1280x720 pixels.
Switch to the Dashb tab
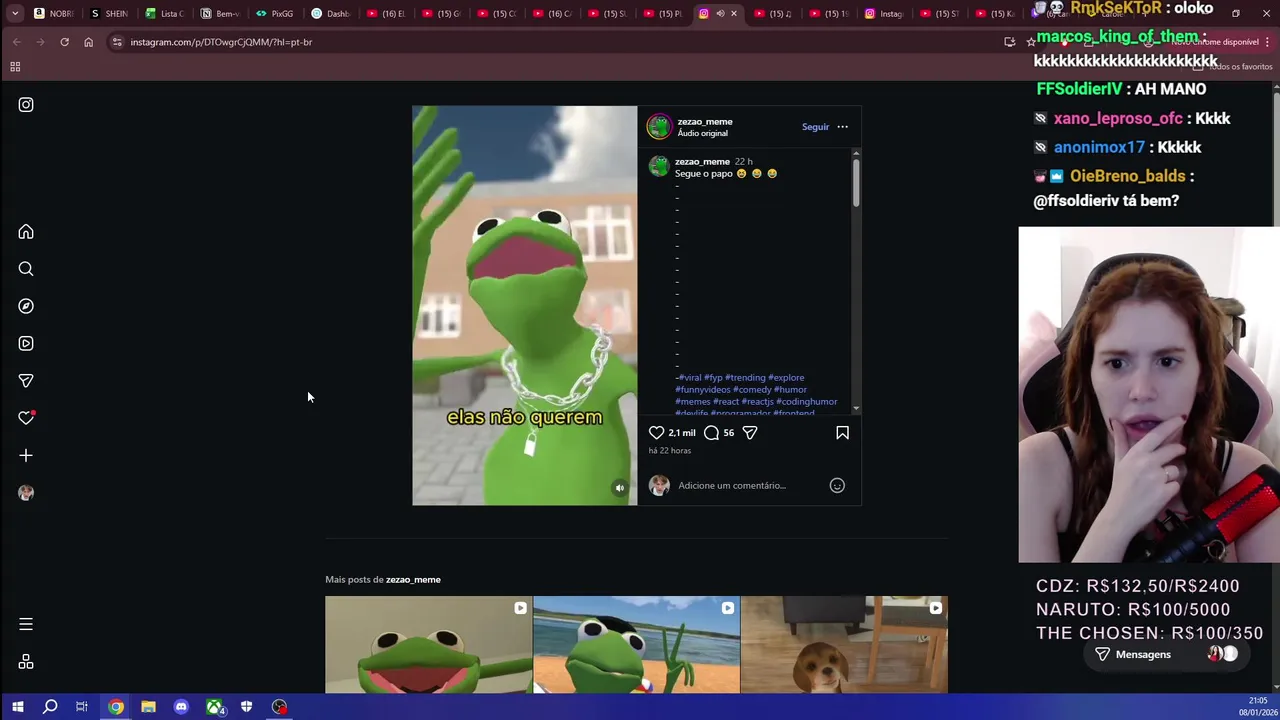pyautogui.click(x=330, y=14)
